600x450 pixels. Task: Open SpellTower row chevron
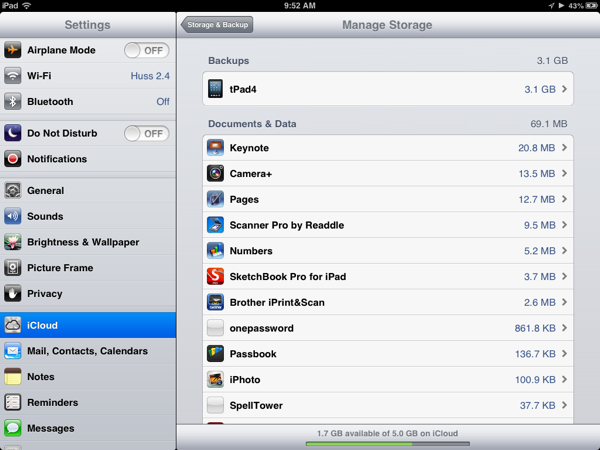564,405
